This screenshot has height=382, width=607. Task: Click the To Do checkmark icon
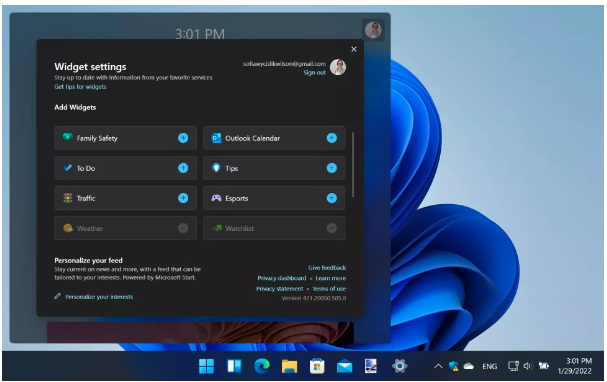point(68,168)
